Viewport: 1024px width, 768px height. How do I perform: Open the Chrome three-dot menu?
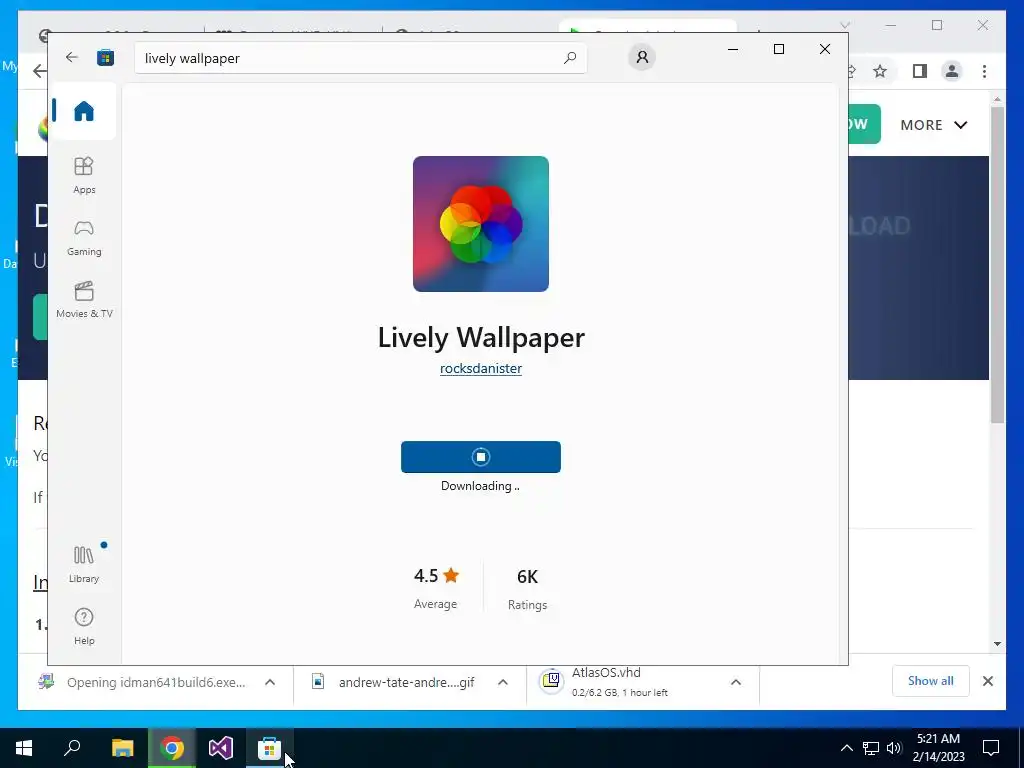pyautogui.click(x=984, y=71)
